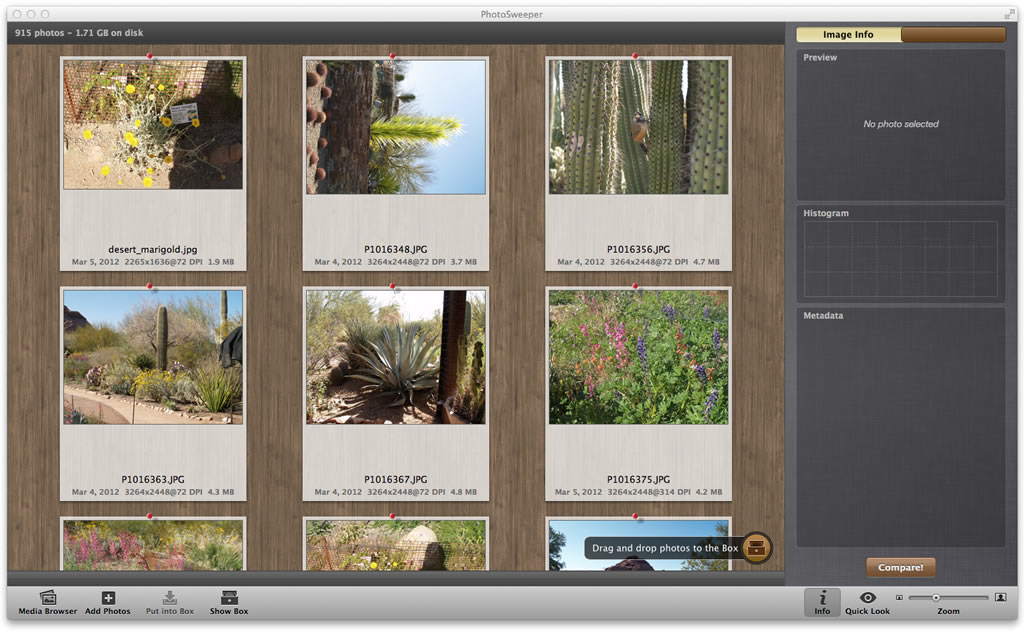Choose the P1016363.JPG garden path photo

pos(153,357)
